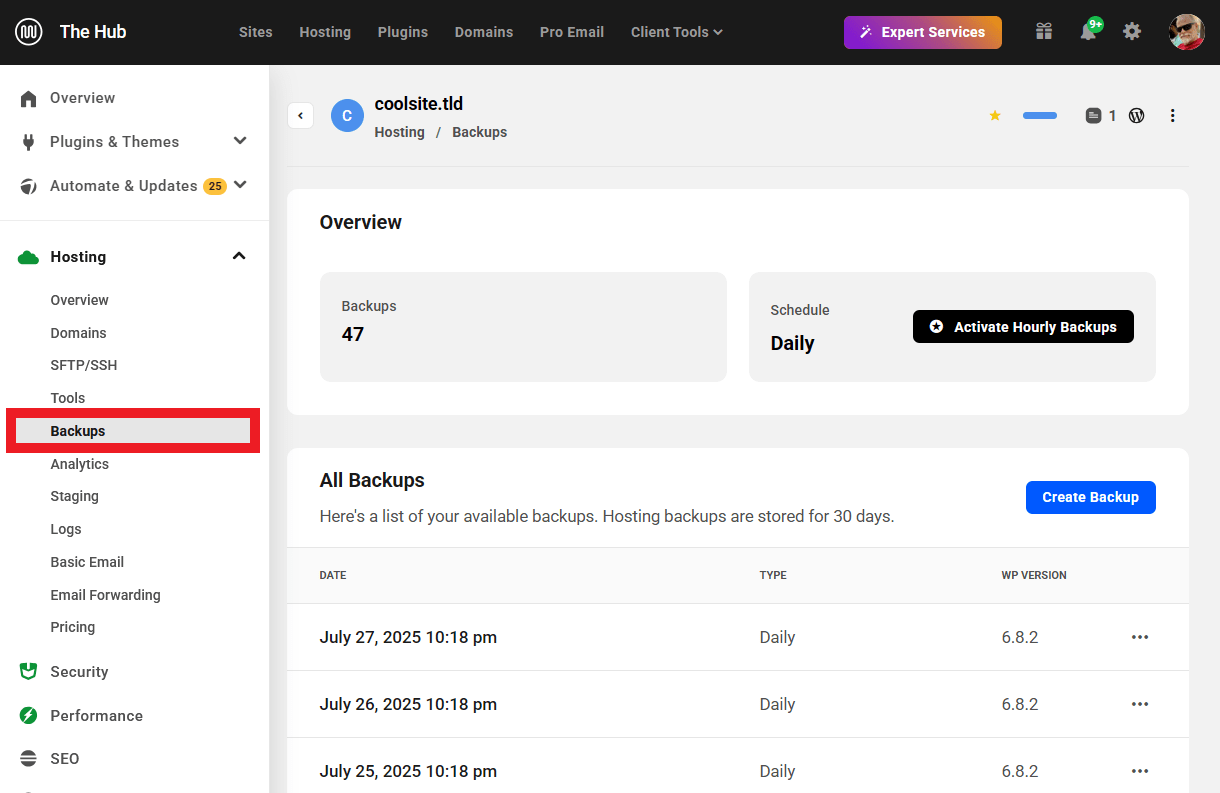
Task: Collapse the Hosting sidebar section
Action: click(x=239, y=256)
